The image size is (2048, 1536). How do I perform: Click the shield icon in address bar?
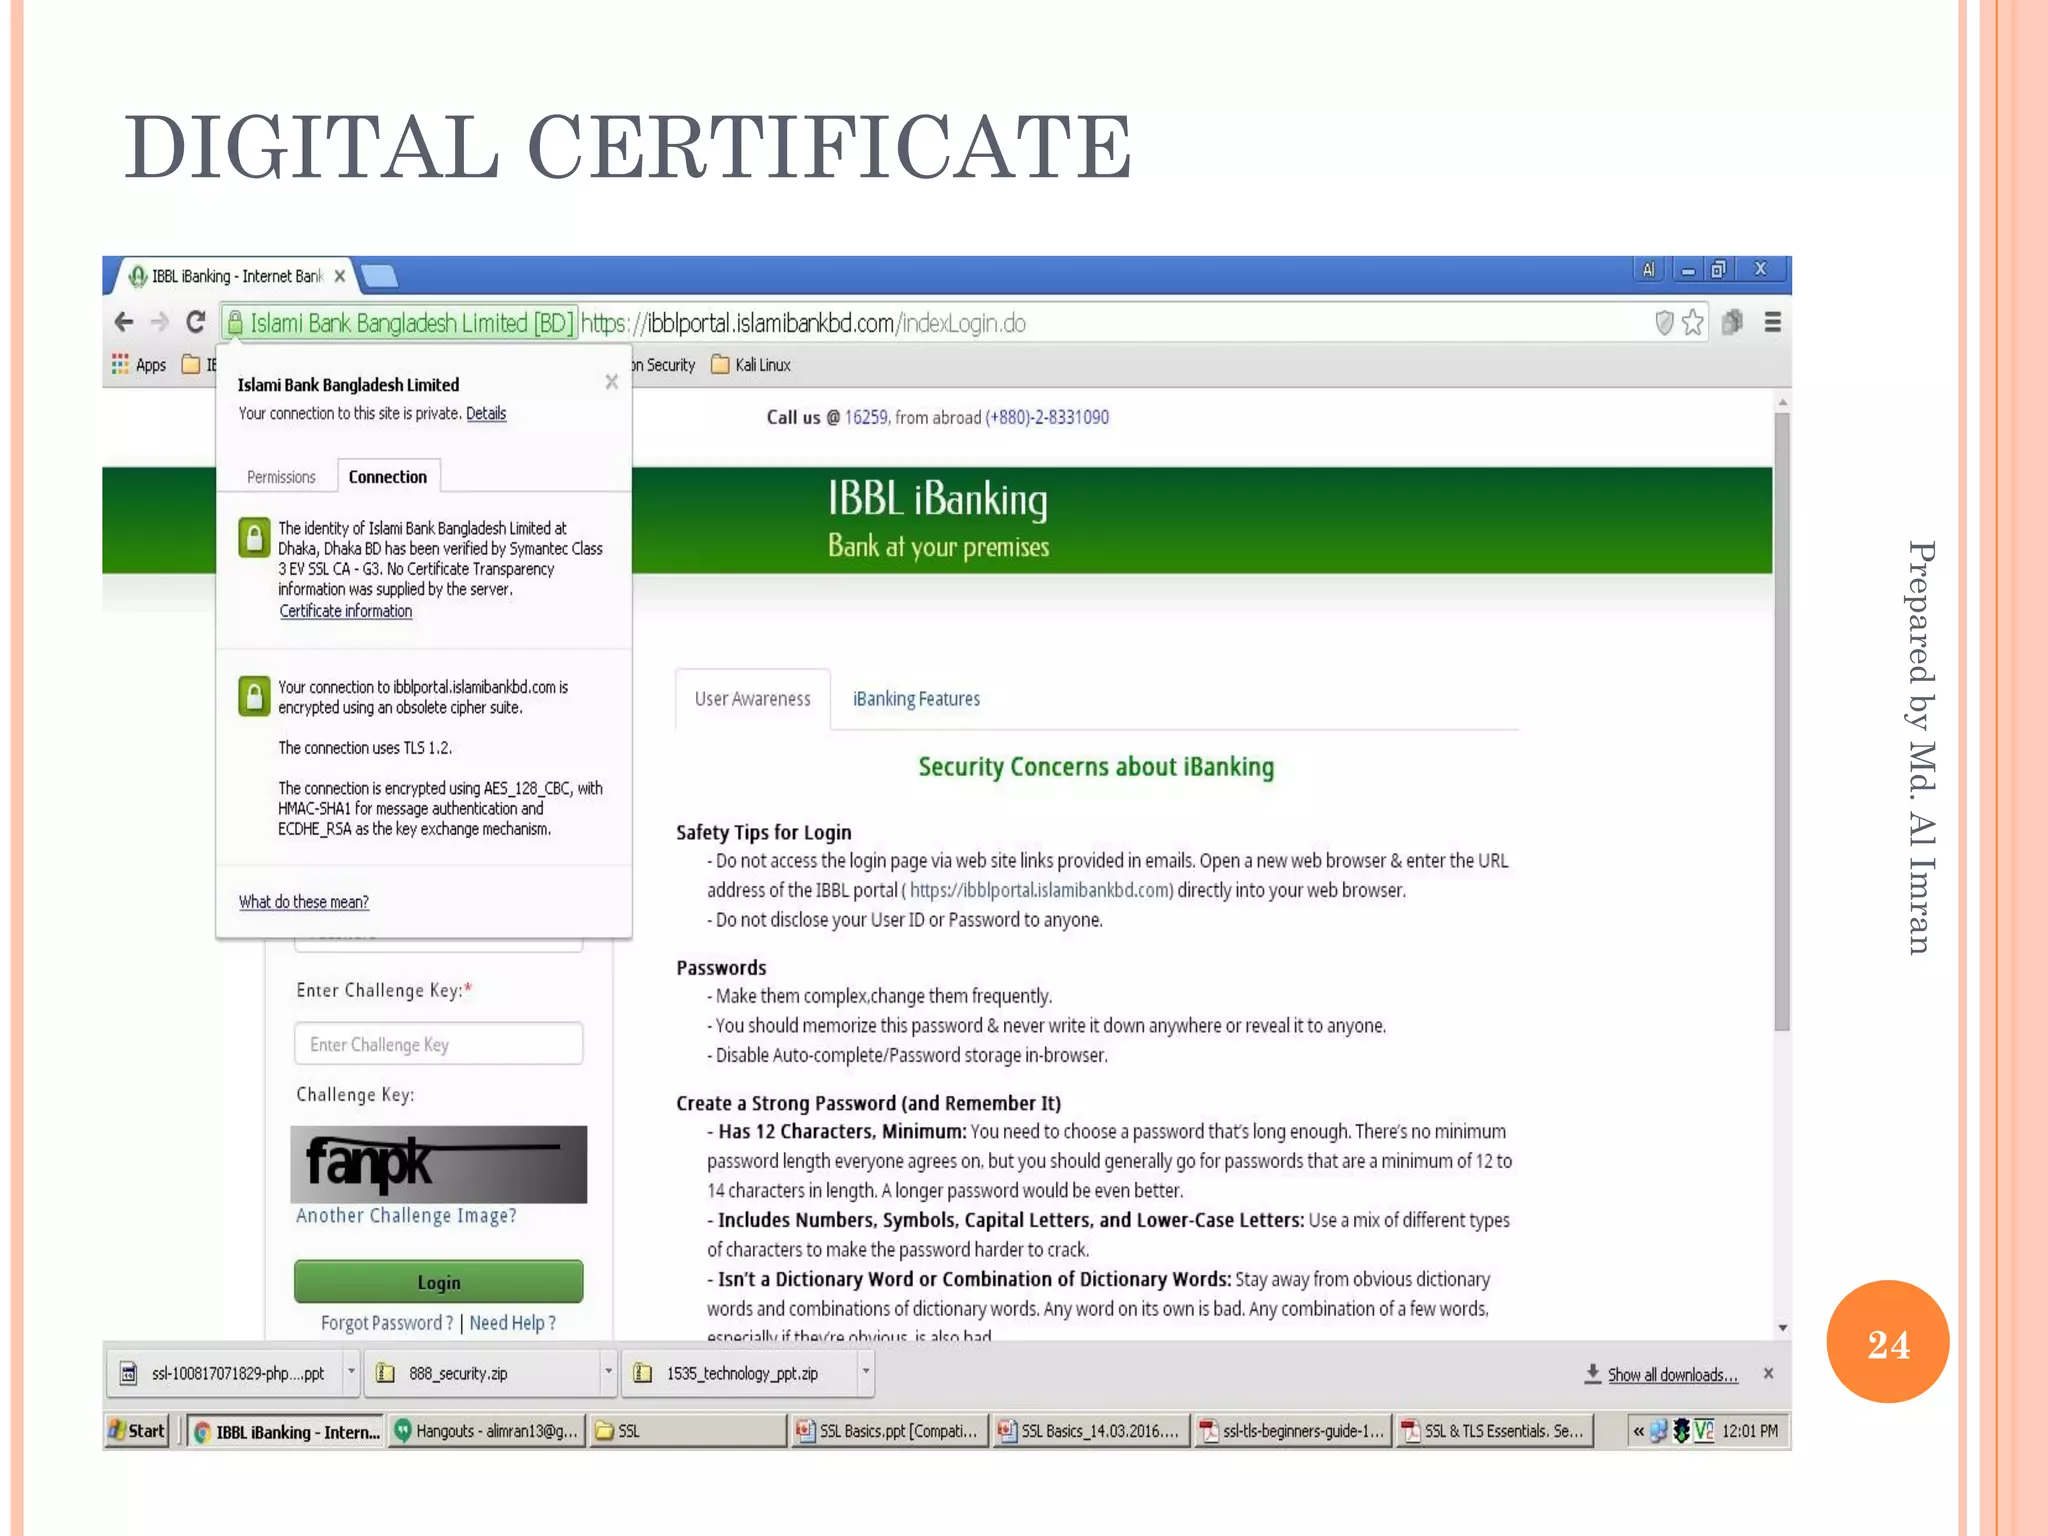pyautogui.click(x=1664, y=322)
